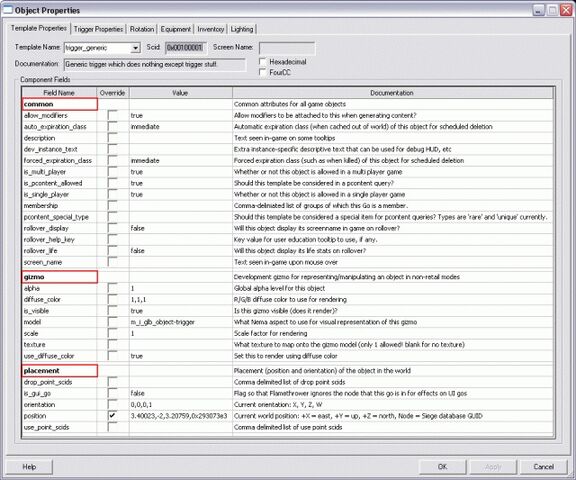Click the model value m_i_glb_object-trigger
Image resolution: width=576 pixels, height=480 pixels.
click(x=163, y=322)
